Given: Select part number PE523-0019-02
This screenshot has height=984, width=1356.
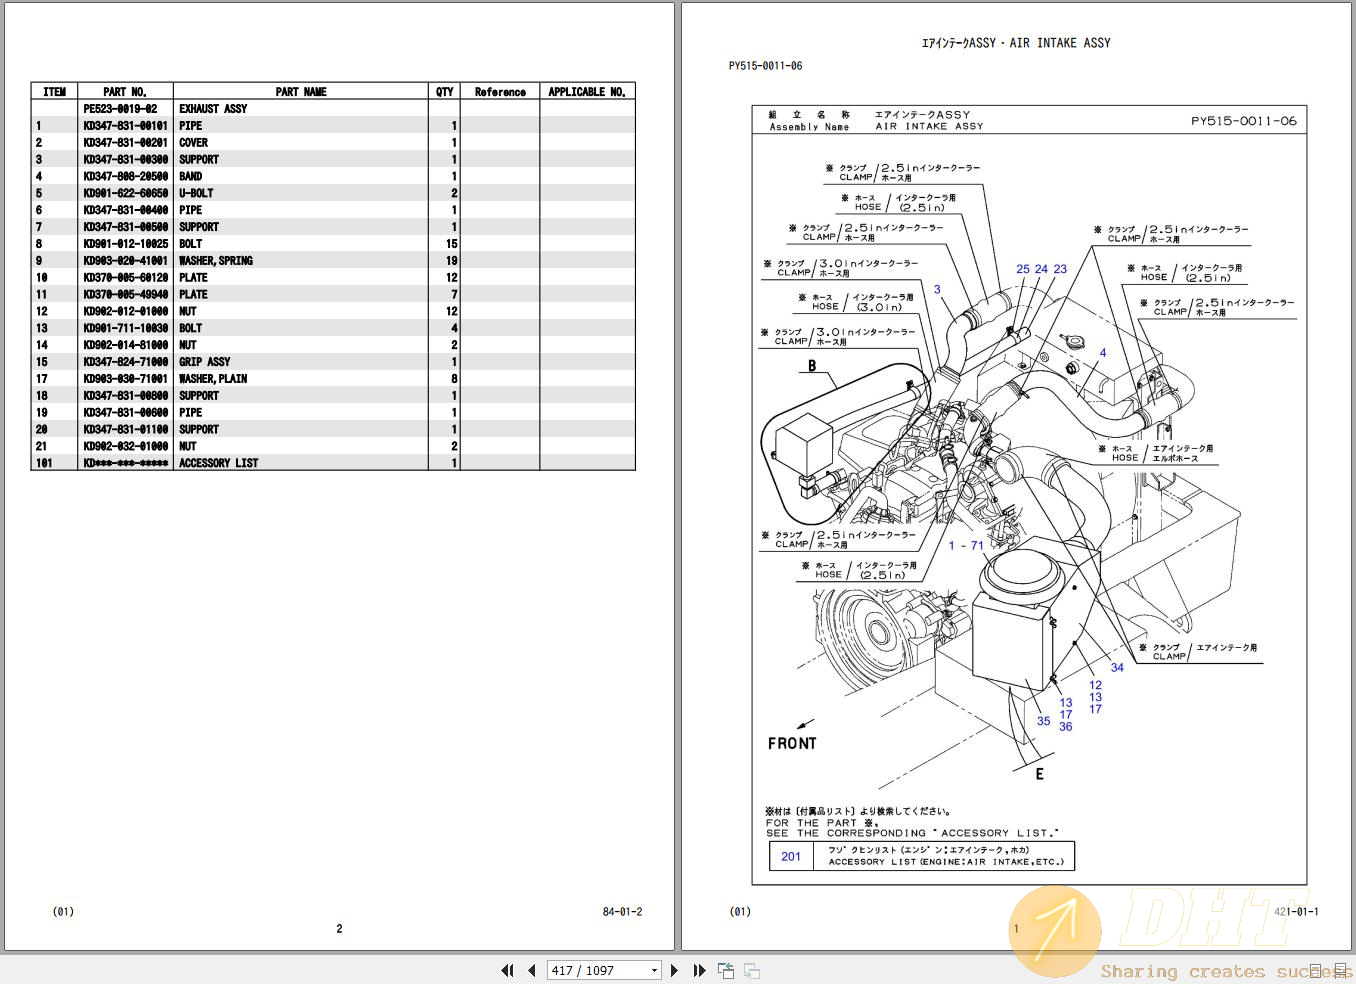Looking at the screenshot, I should (120, 108).
